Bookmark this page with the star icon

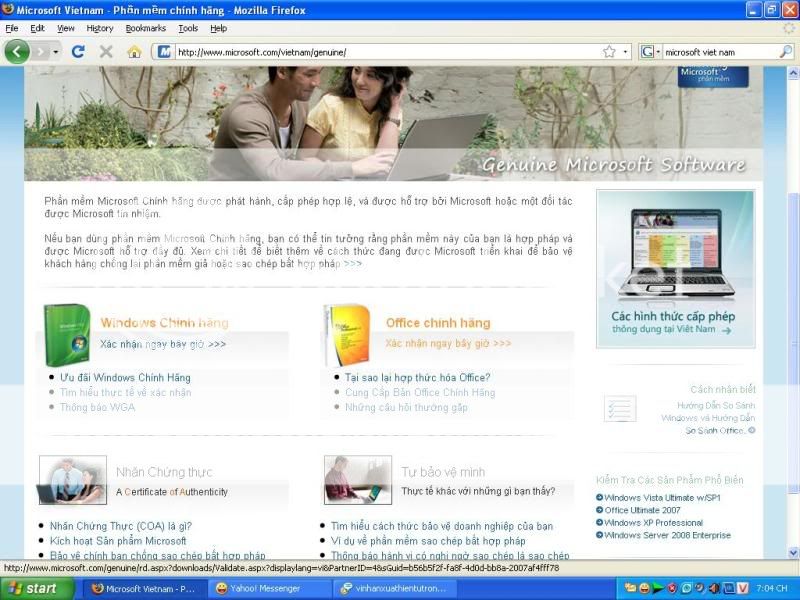pos(609,52)
